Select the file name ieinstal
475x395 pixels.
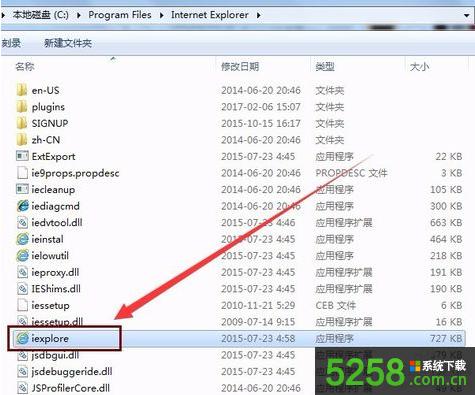47,239
